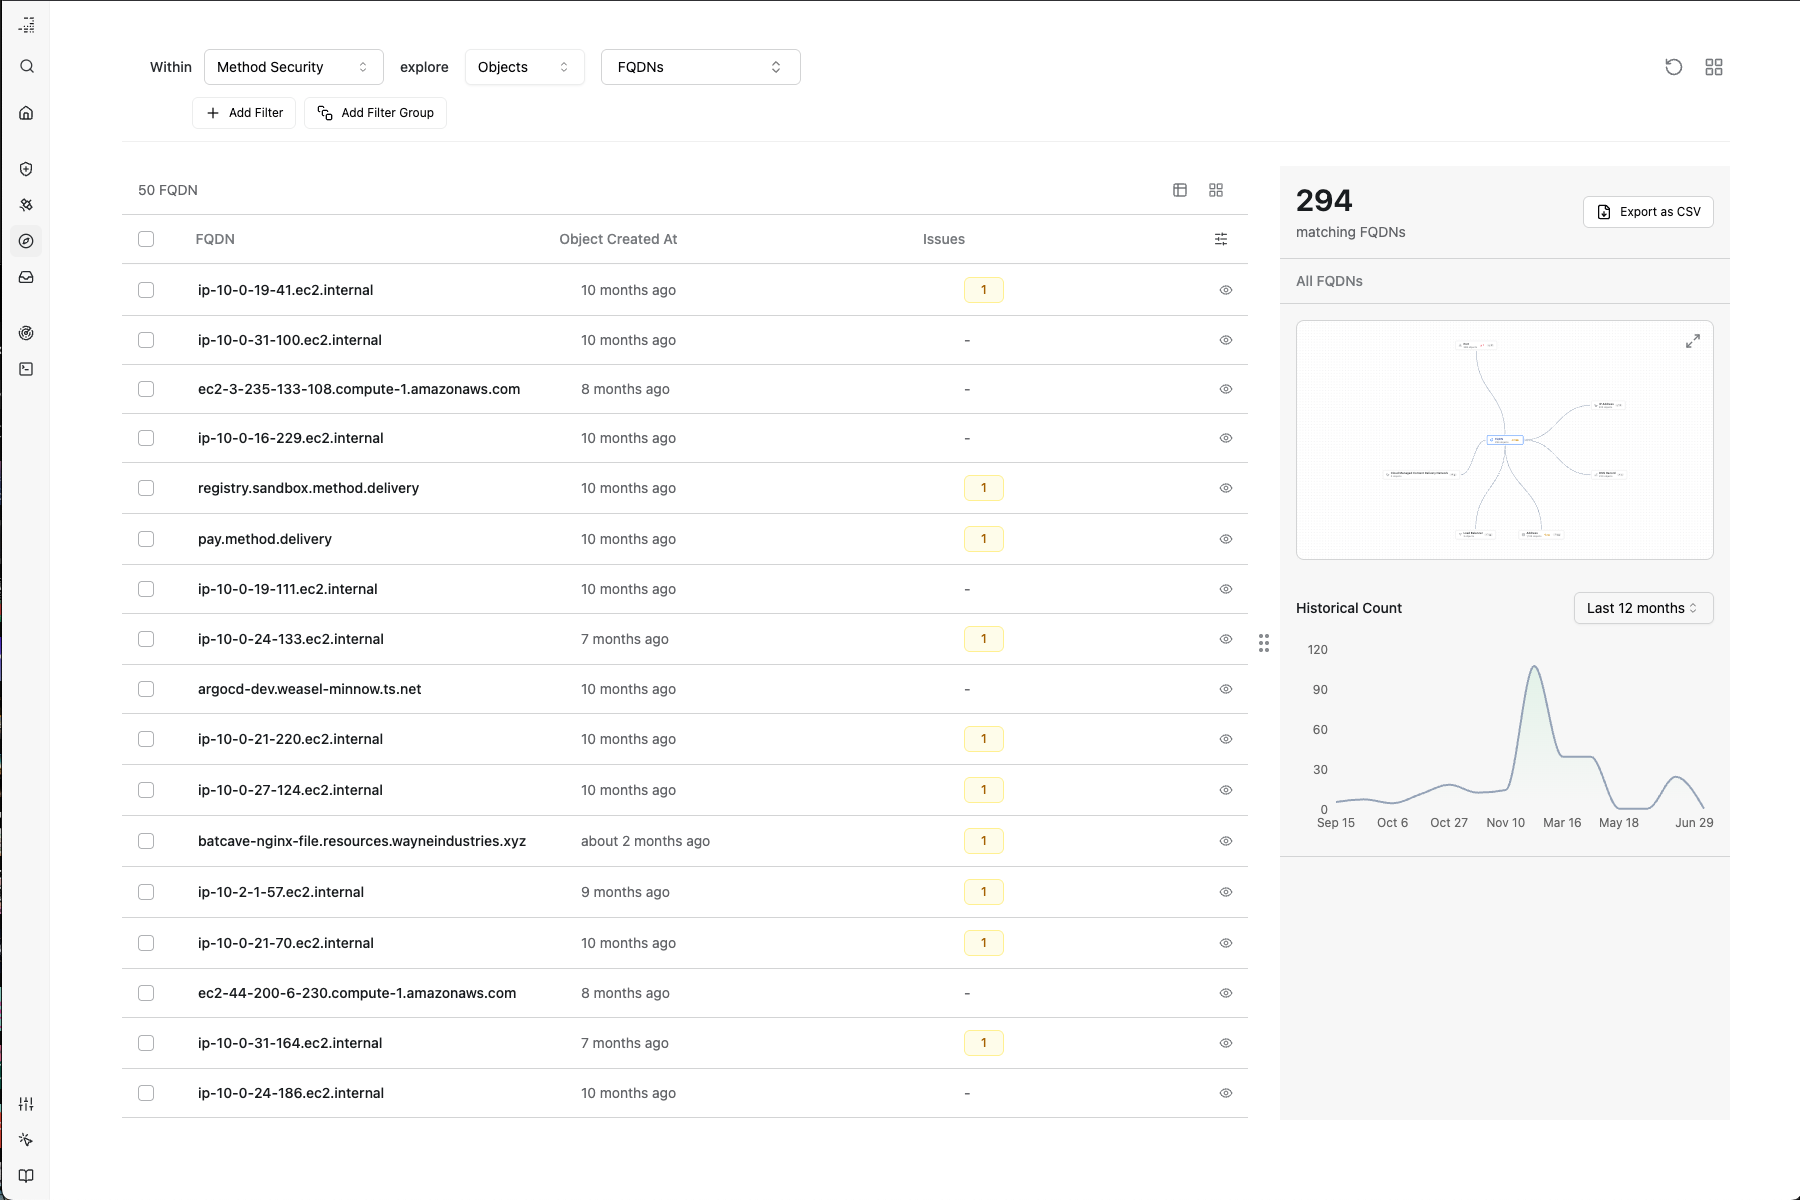Click the Add Filter button

[x=244, y=113]
